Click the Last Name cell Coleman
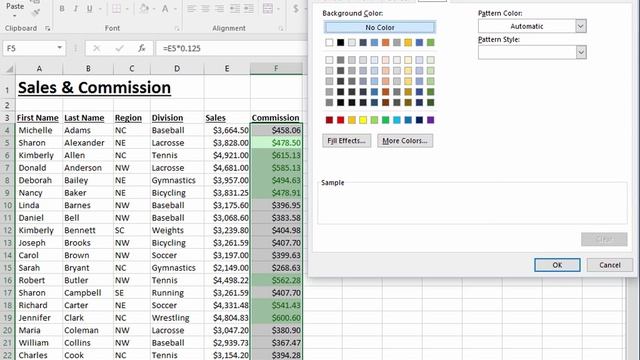The width and height of the screenshot is (640, 360). pyautogui.click(x=88, y=330)
